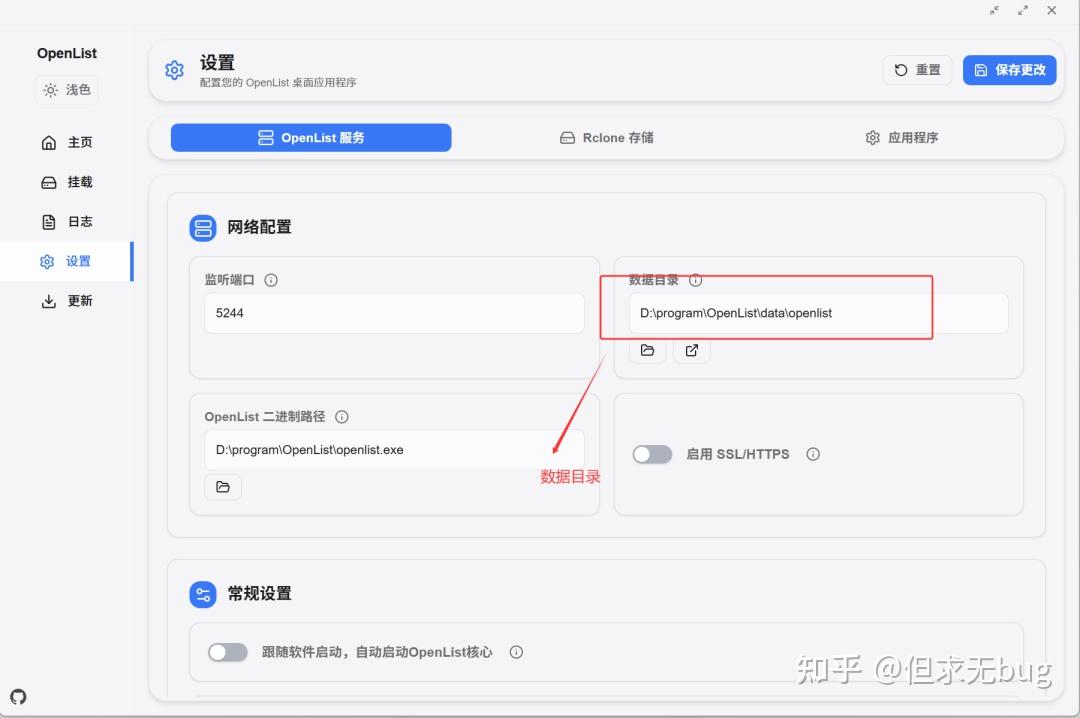This screenshot has width=1080, height=718.
Task: Open 数据目录 in external explorer icon
Action: point(692,350)
